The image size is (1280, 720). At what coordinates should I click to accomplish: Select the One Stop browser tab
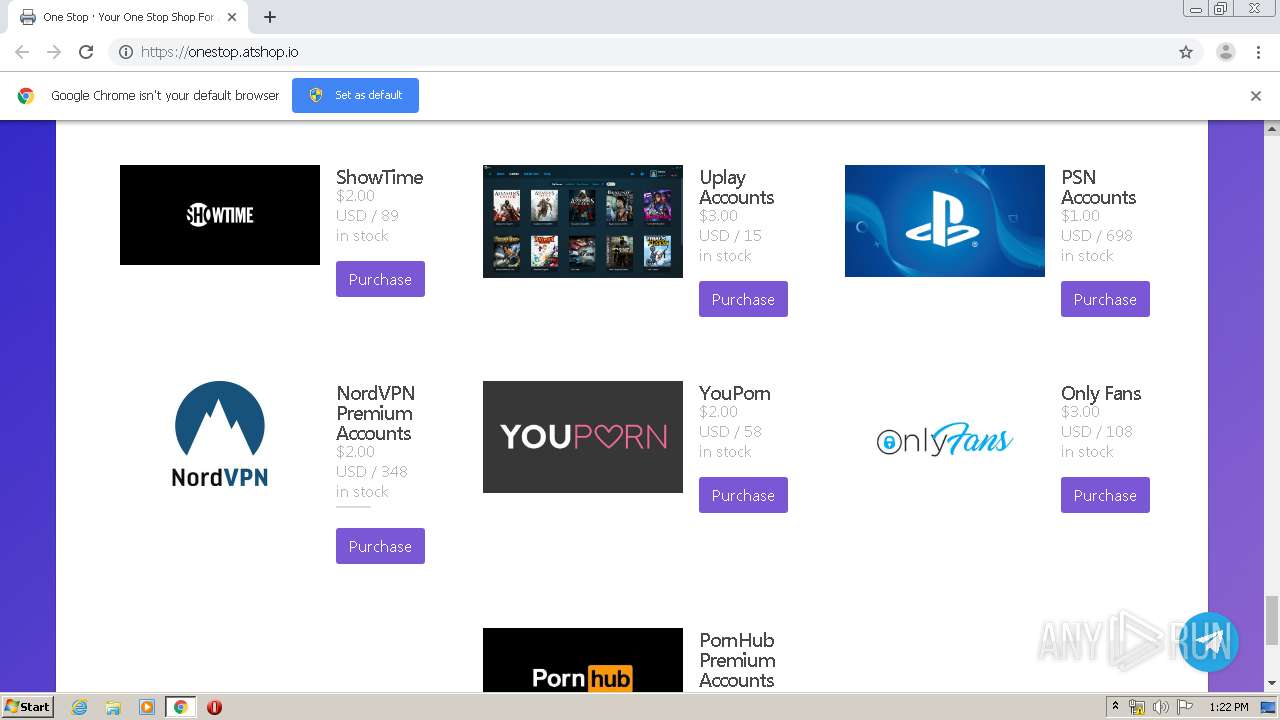tap(127, 17)
